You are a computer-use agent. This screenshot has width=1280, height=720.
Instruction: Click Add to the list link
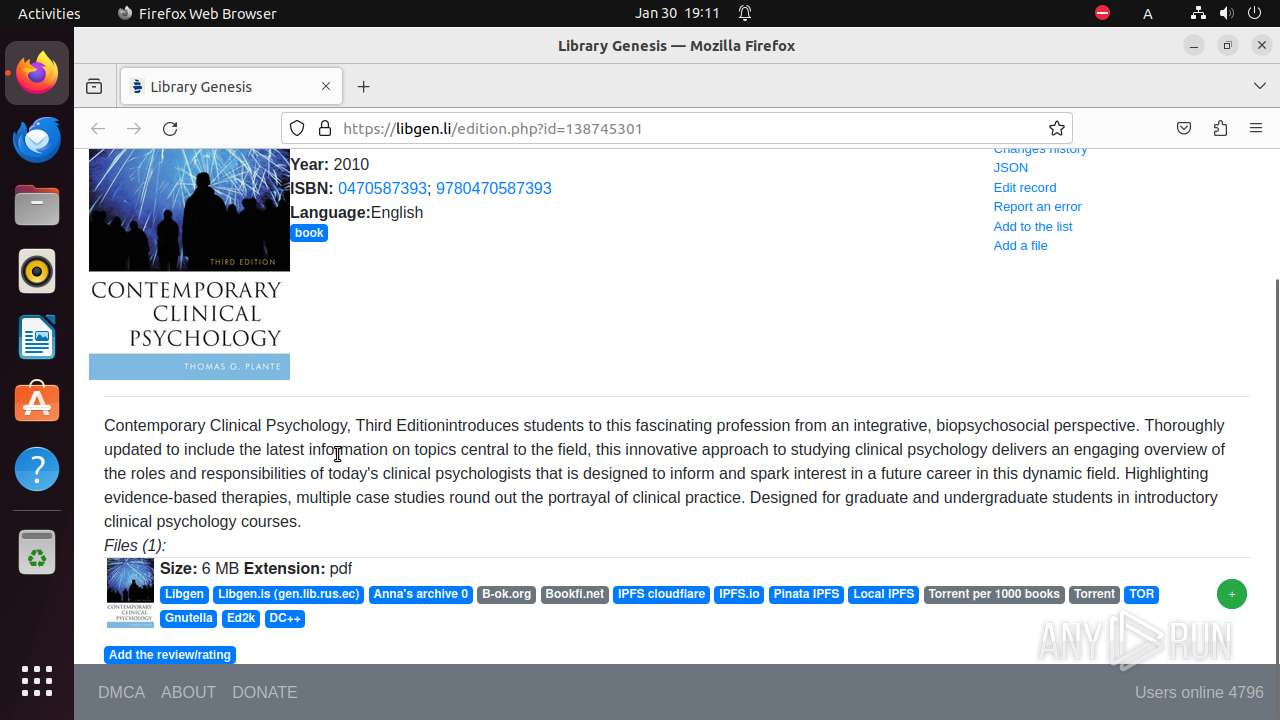[x=1032, y=226]
